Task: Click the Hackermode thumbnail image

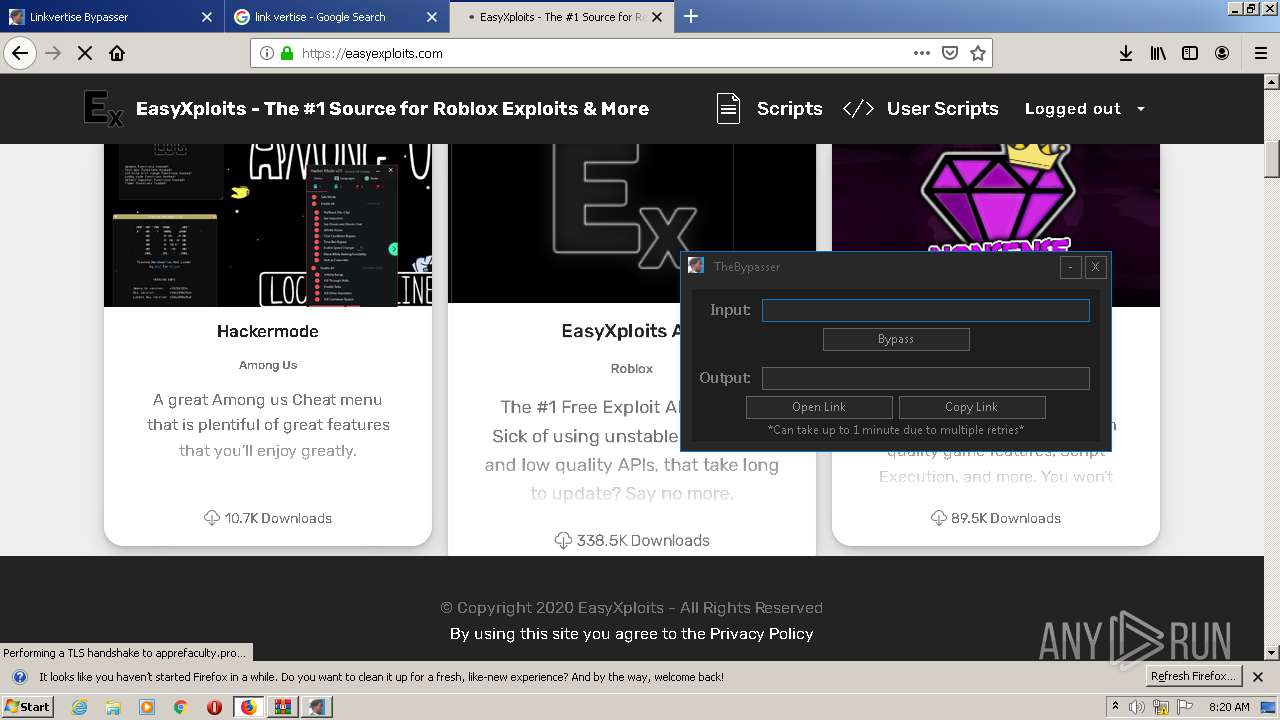Action: [268, 224]
